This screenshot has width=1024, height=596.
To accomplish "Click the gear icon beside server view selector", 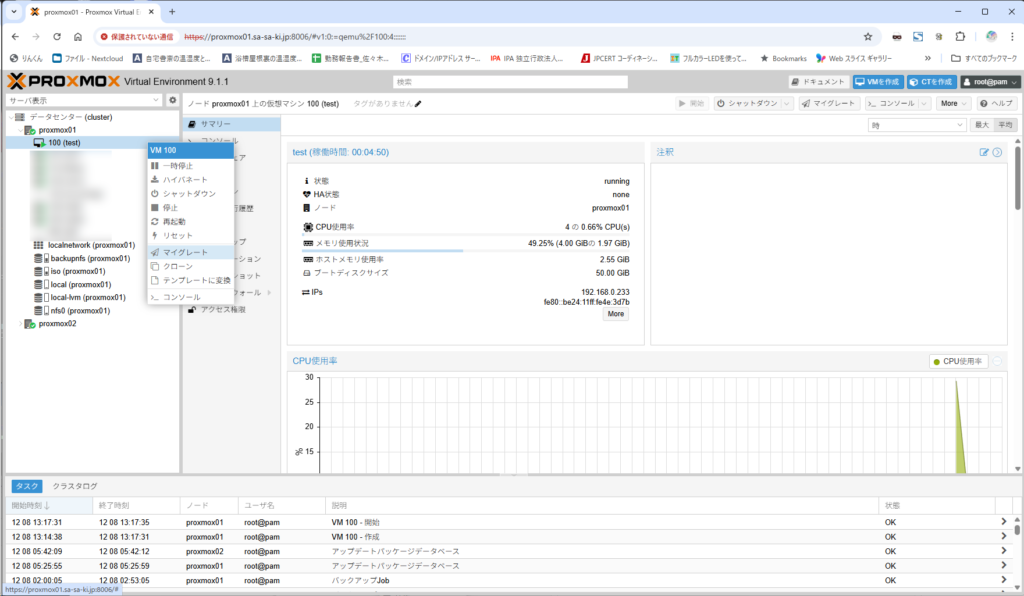I will tap(172, 101).
